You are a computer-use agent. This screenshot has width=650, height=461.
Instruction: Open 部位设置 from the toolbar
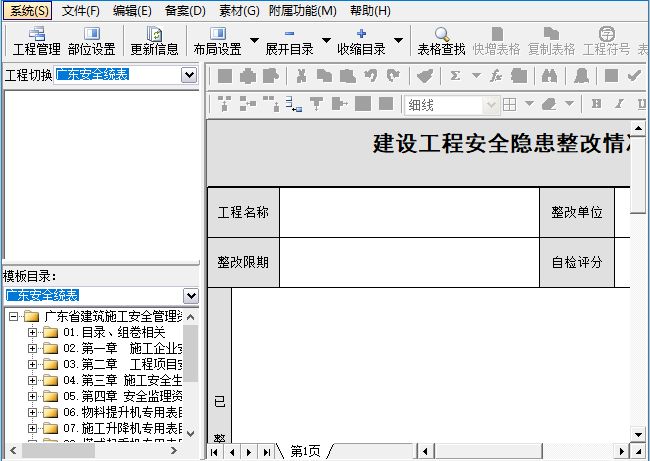click(x=91, y=41)
